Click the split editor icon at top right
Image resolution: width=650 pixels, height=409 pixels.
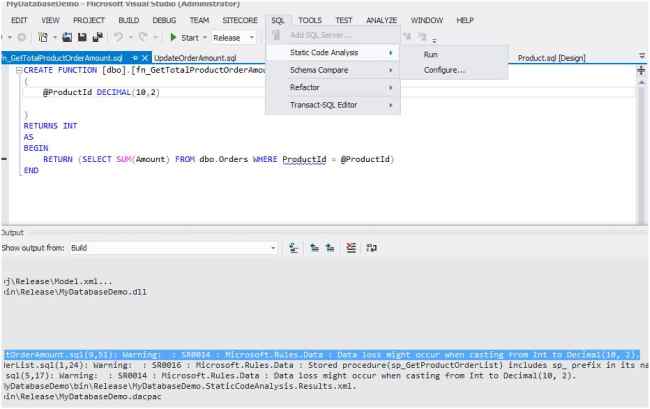point(641,70)
